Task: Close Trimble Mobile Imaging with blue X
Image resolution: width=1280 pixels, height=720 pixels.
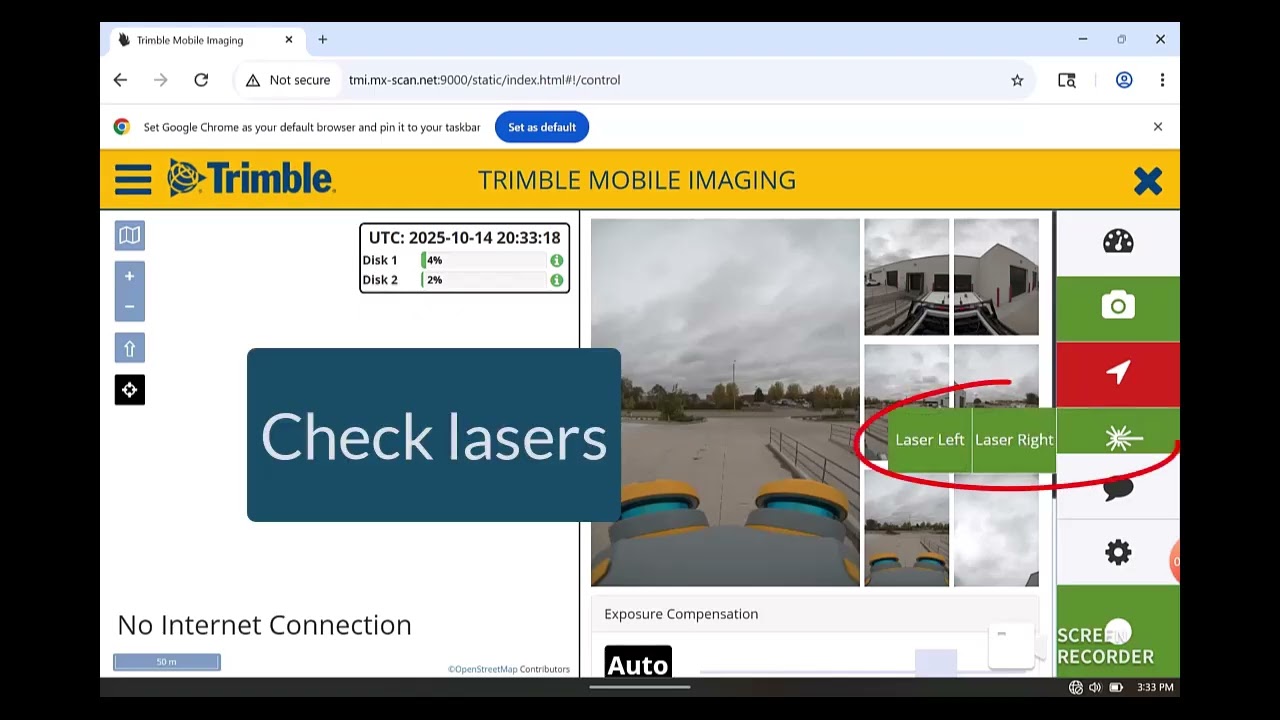Action: tap(1148, 181)
